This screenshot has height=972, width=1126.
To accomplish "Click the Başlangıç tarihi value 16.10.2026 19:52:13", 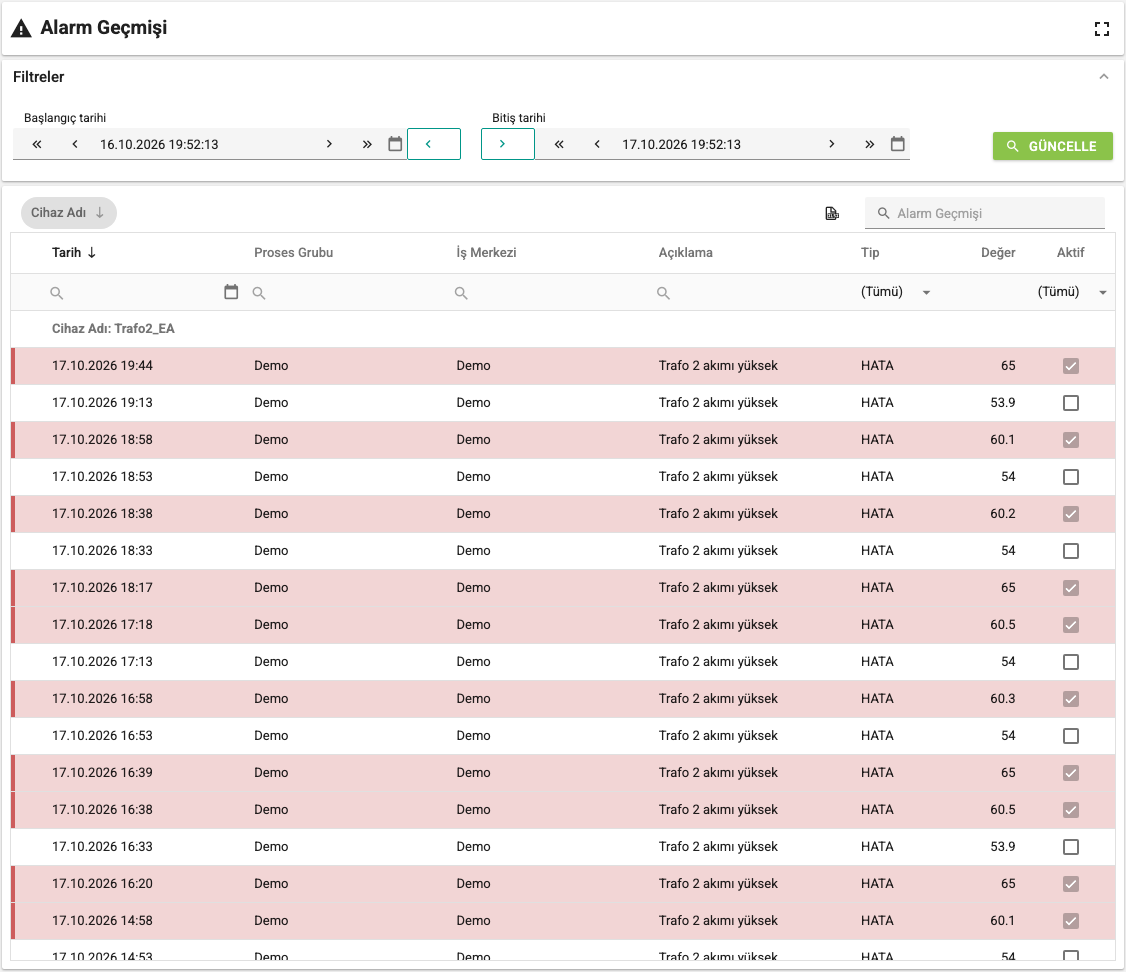I will (x=159, y=144).
